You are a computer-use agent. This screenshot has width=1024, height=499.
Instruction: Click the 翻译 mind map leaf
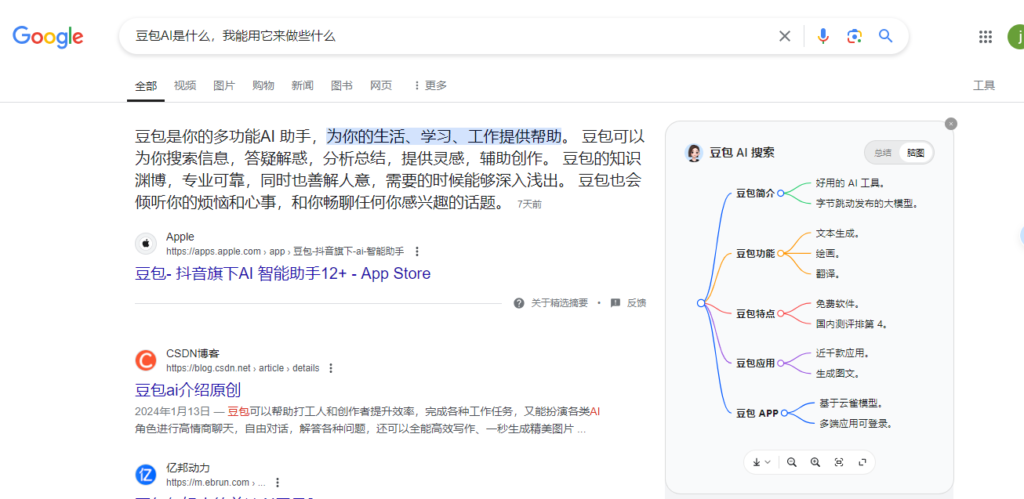[827, 274]
